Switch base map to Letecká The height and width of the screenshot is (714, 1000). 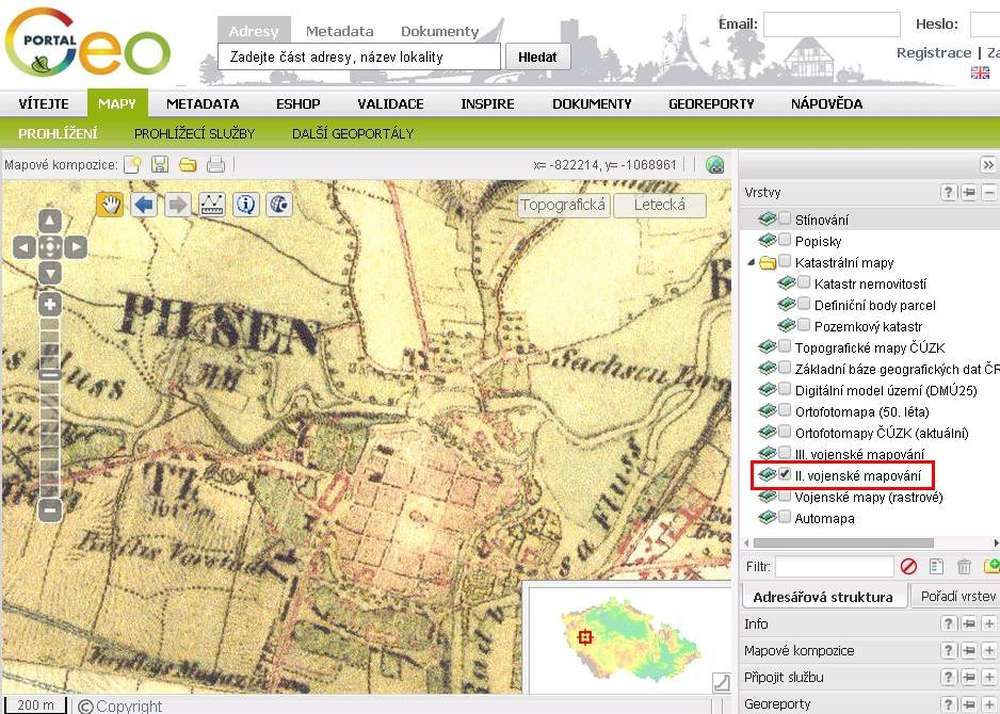pos(659,205)
